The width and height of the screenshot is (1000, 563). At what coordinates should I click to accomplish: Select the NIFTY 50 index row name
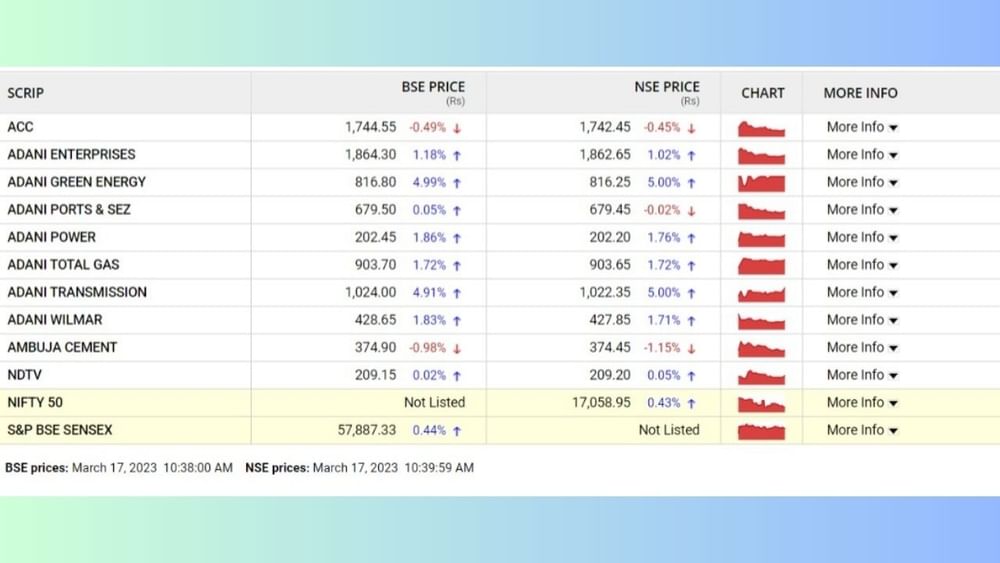click(35, 402)
